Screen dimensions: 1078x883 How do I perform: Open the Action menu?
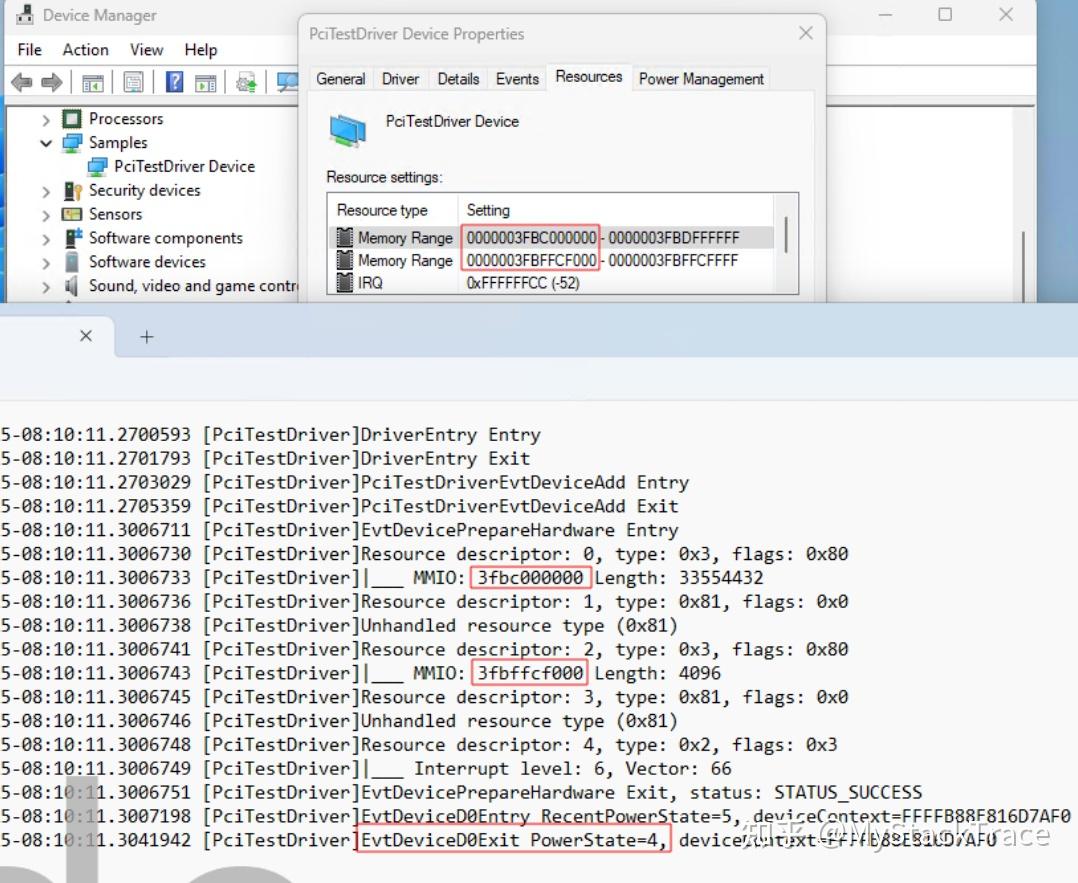(85, 49)
